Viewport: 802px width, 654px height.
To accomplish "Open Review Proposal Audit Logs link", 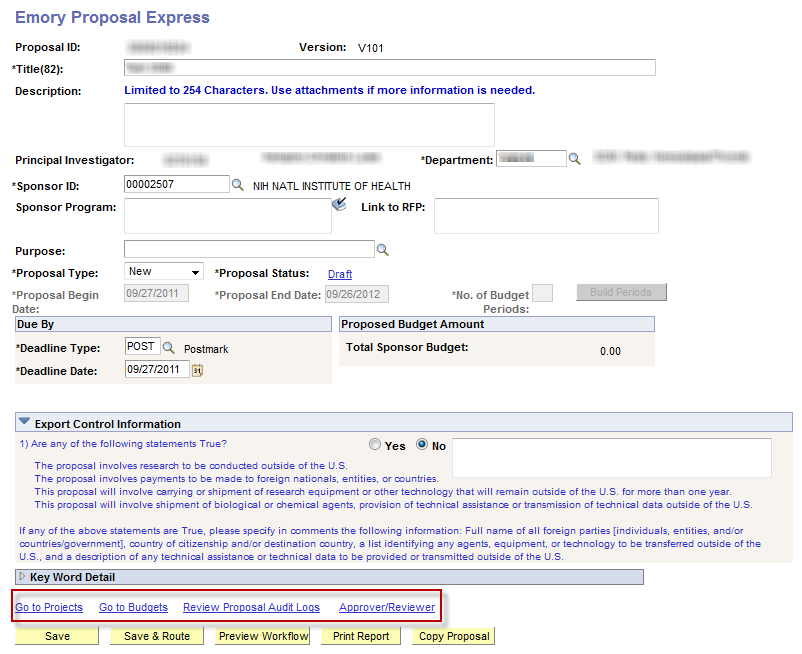I will click(251, 607).
